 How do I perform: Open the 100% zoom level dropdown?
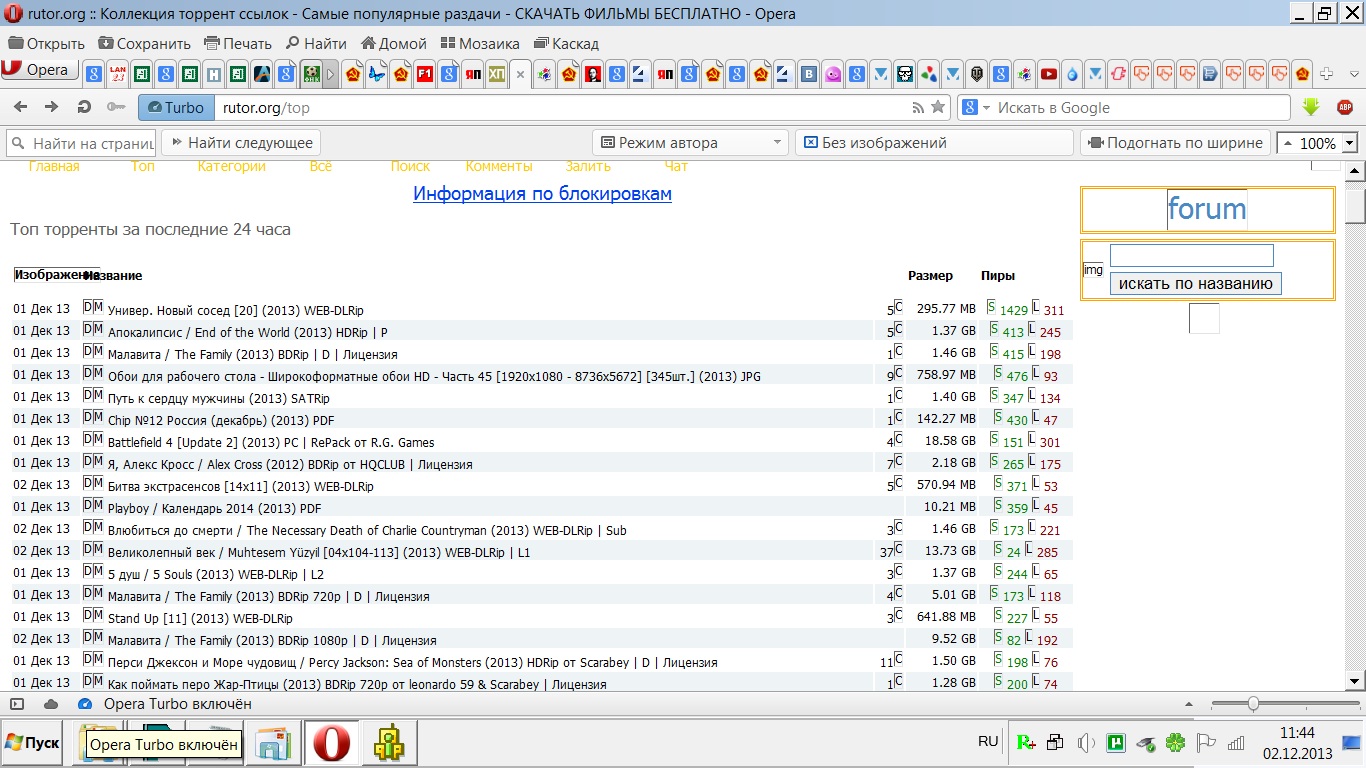tap(1349, 143)
